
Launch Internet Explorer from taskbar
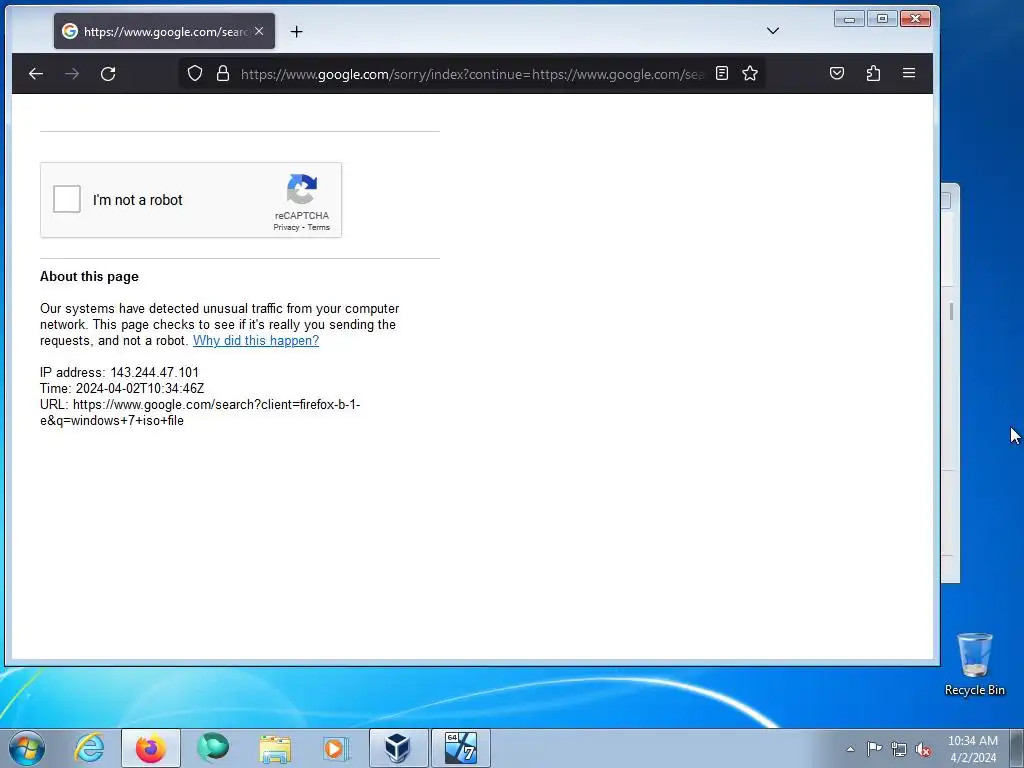pyautogui.click(x=89, y=748)
